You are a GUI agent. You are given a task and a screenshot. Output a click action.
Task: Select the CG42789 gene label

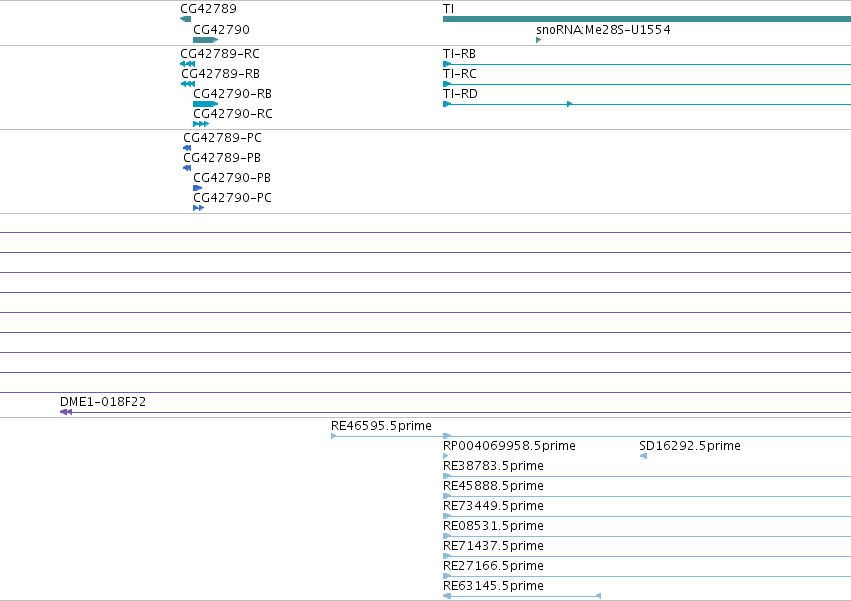coord(208,9)
